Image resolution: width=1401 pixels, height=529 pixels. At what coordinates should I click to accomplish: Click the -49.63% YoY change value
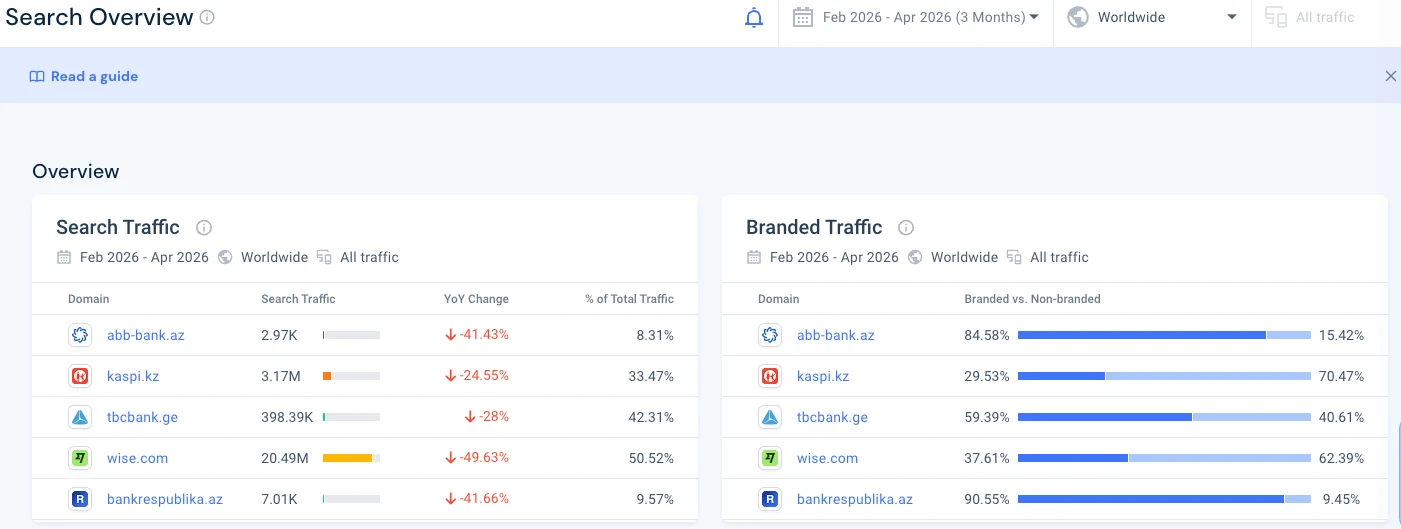pyautogui.click(x=477, y=458)
